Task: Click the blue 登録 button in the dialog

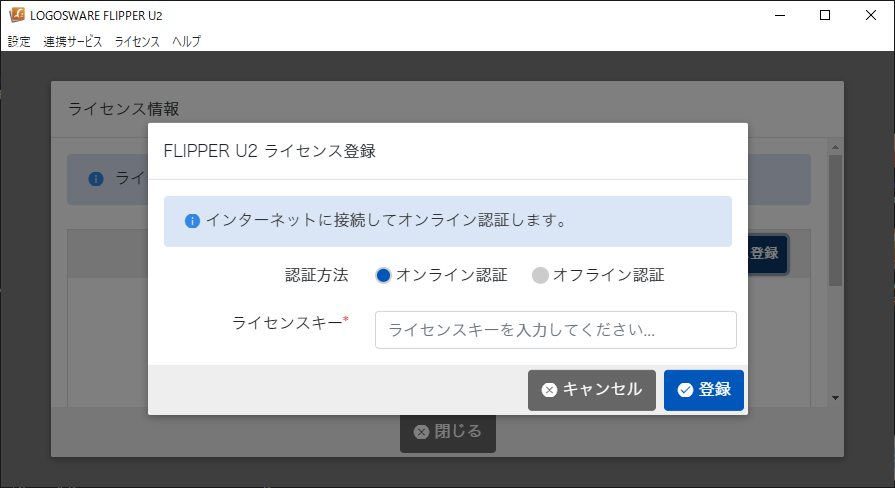Action: point(703,390)
